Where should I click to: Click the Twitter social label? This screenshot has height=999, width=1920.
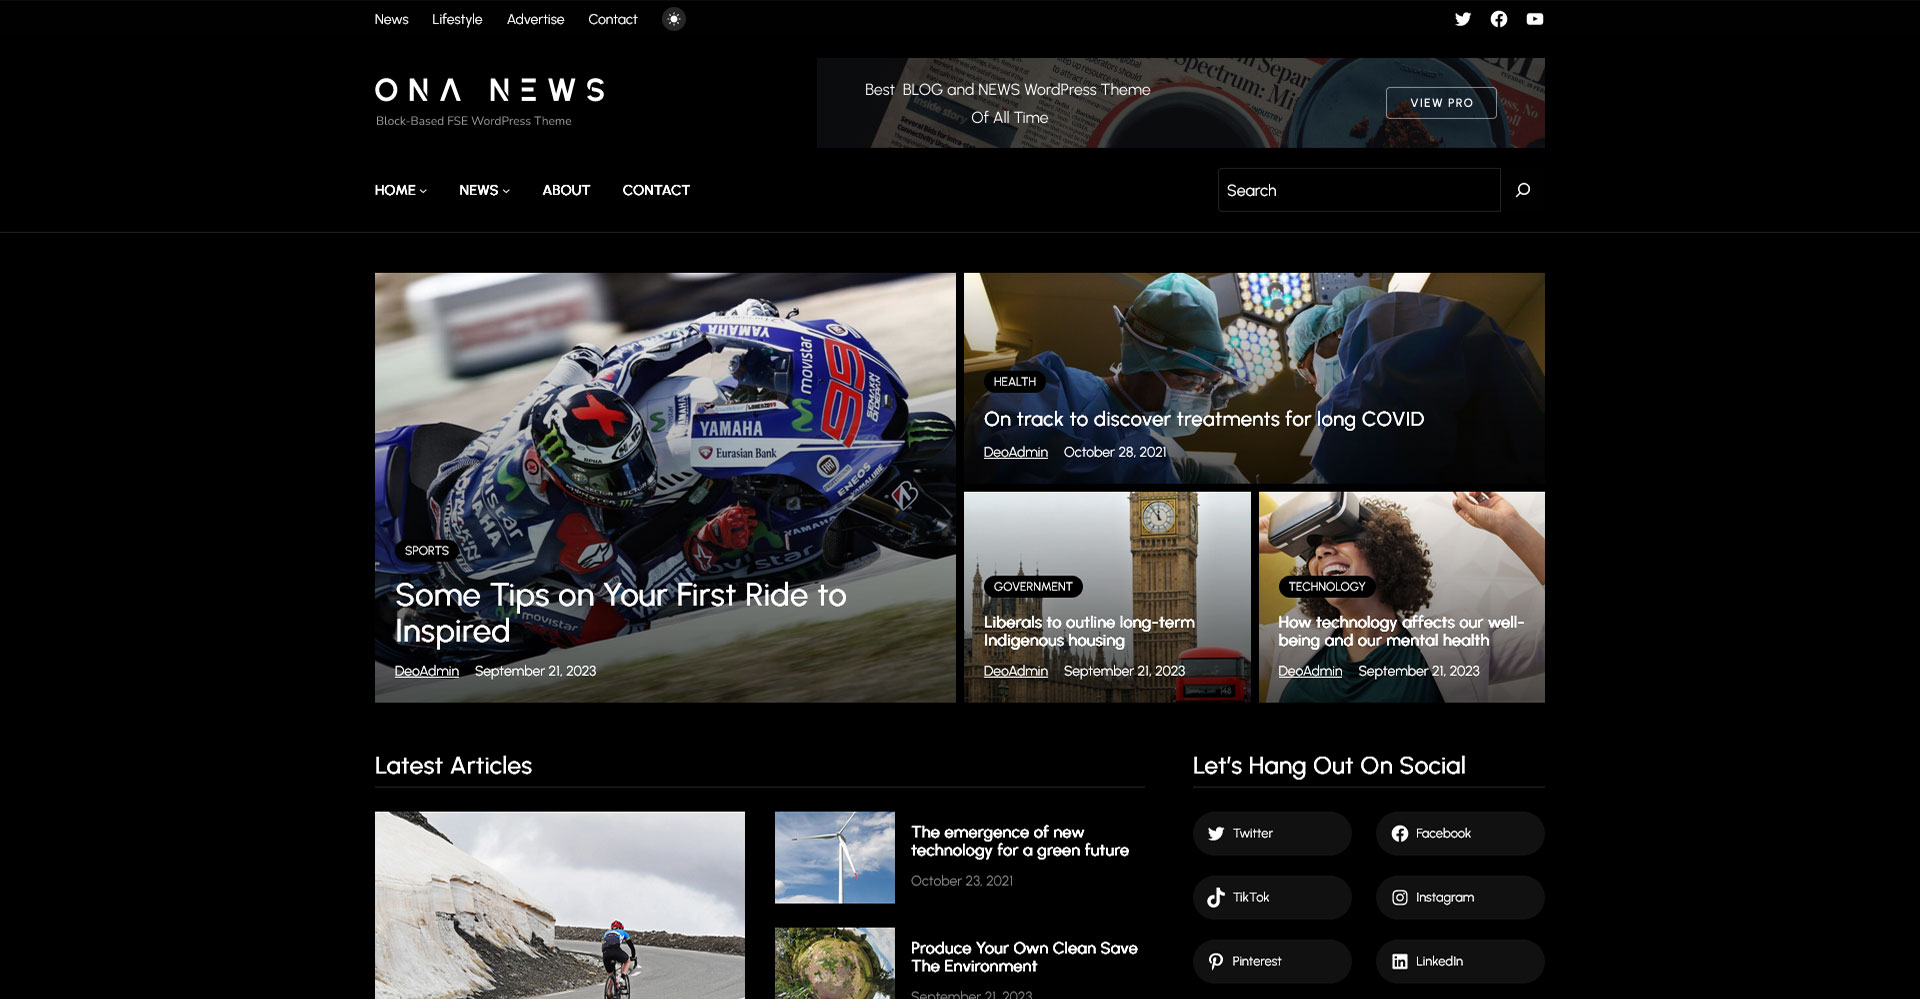(1252, 834)
